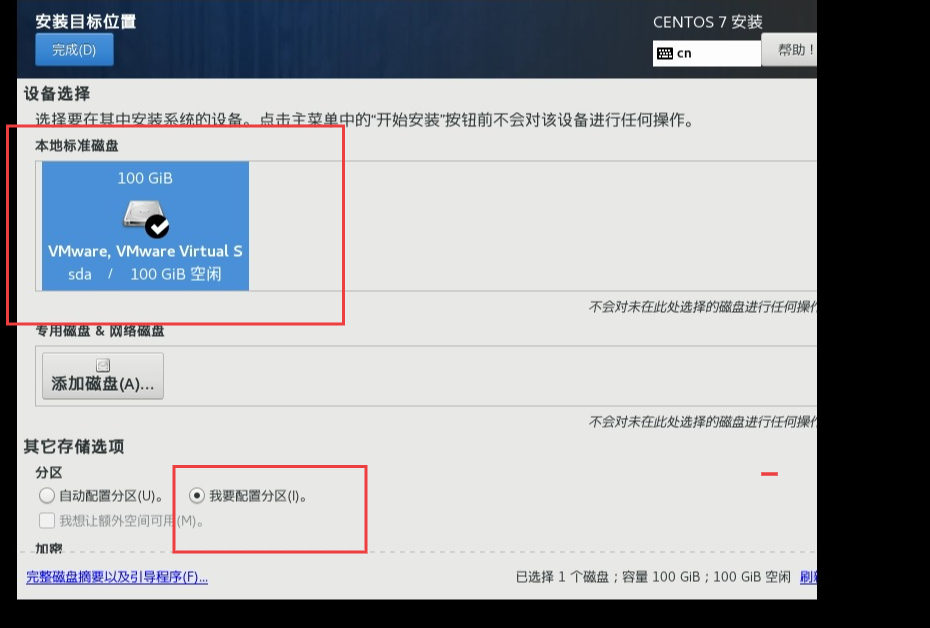This screenshot has width=930, height=628.
Task: Select the 100 GiB VMware sda disk tile
Action: point(145,226)
